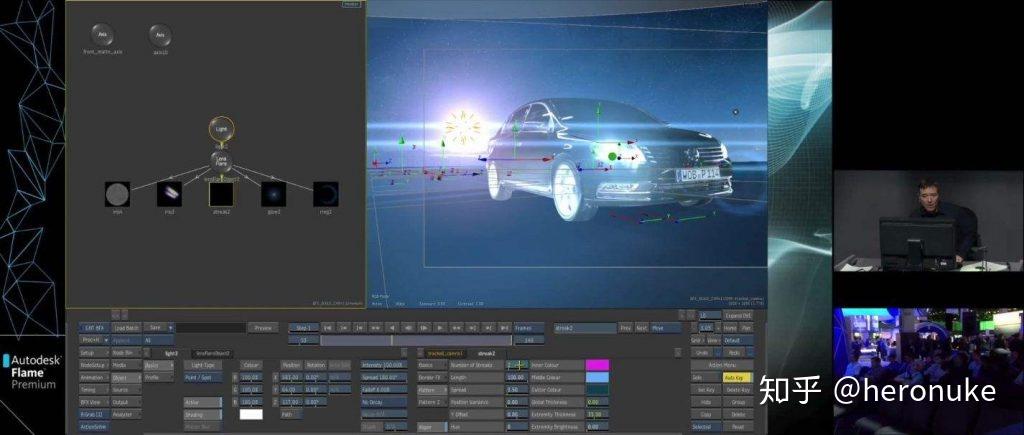Click the Path button under Position
This screenshot has width=1024, height=435.
coord(291,415)
